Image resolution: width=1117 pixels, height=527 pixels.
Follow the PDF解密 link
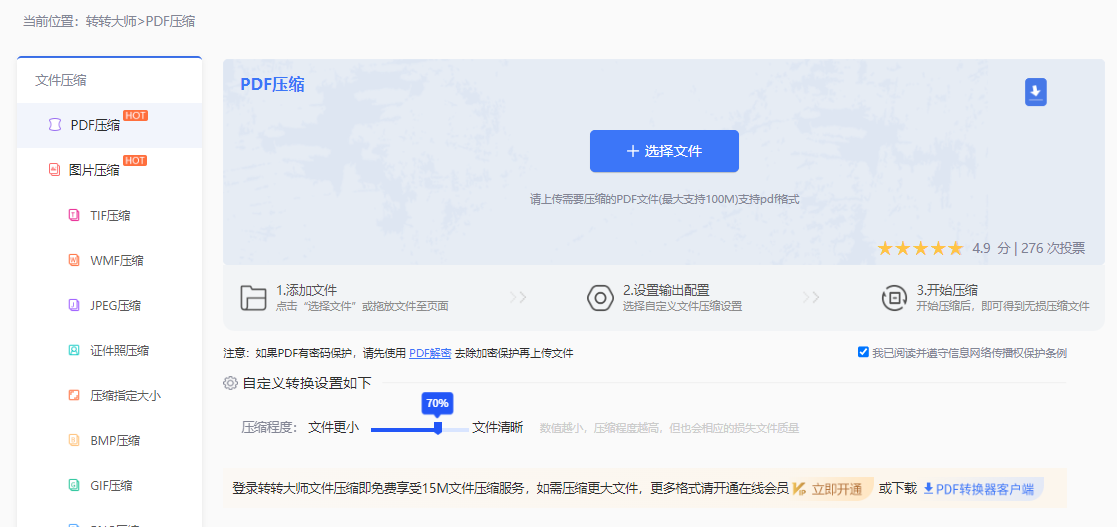click(x=429, y=353)
